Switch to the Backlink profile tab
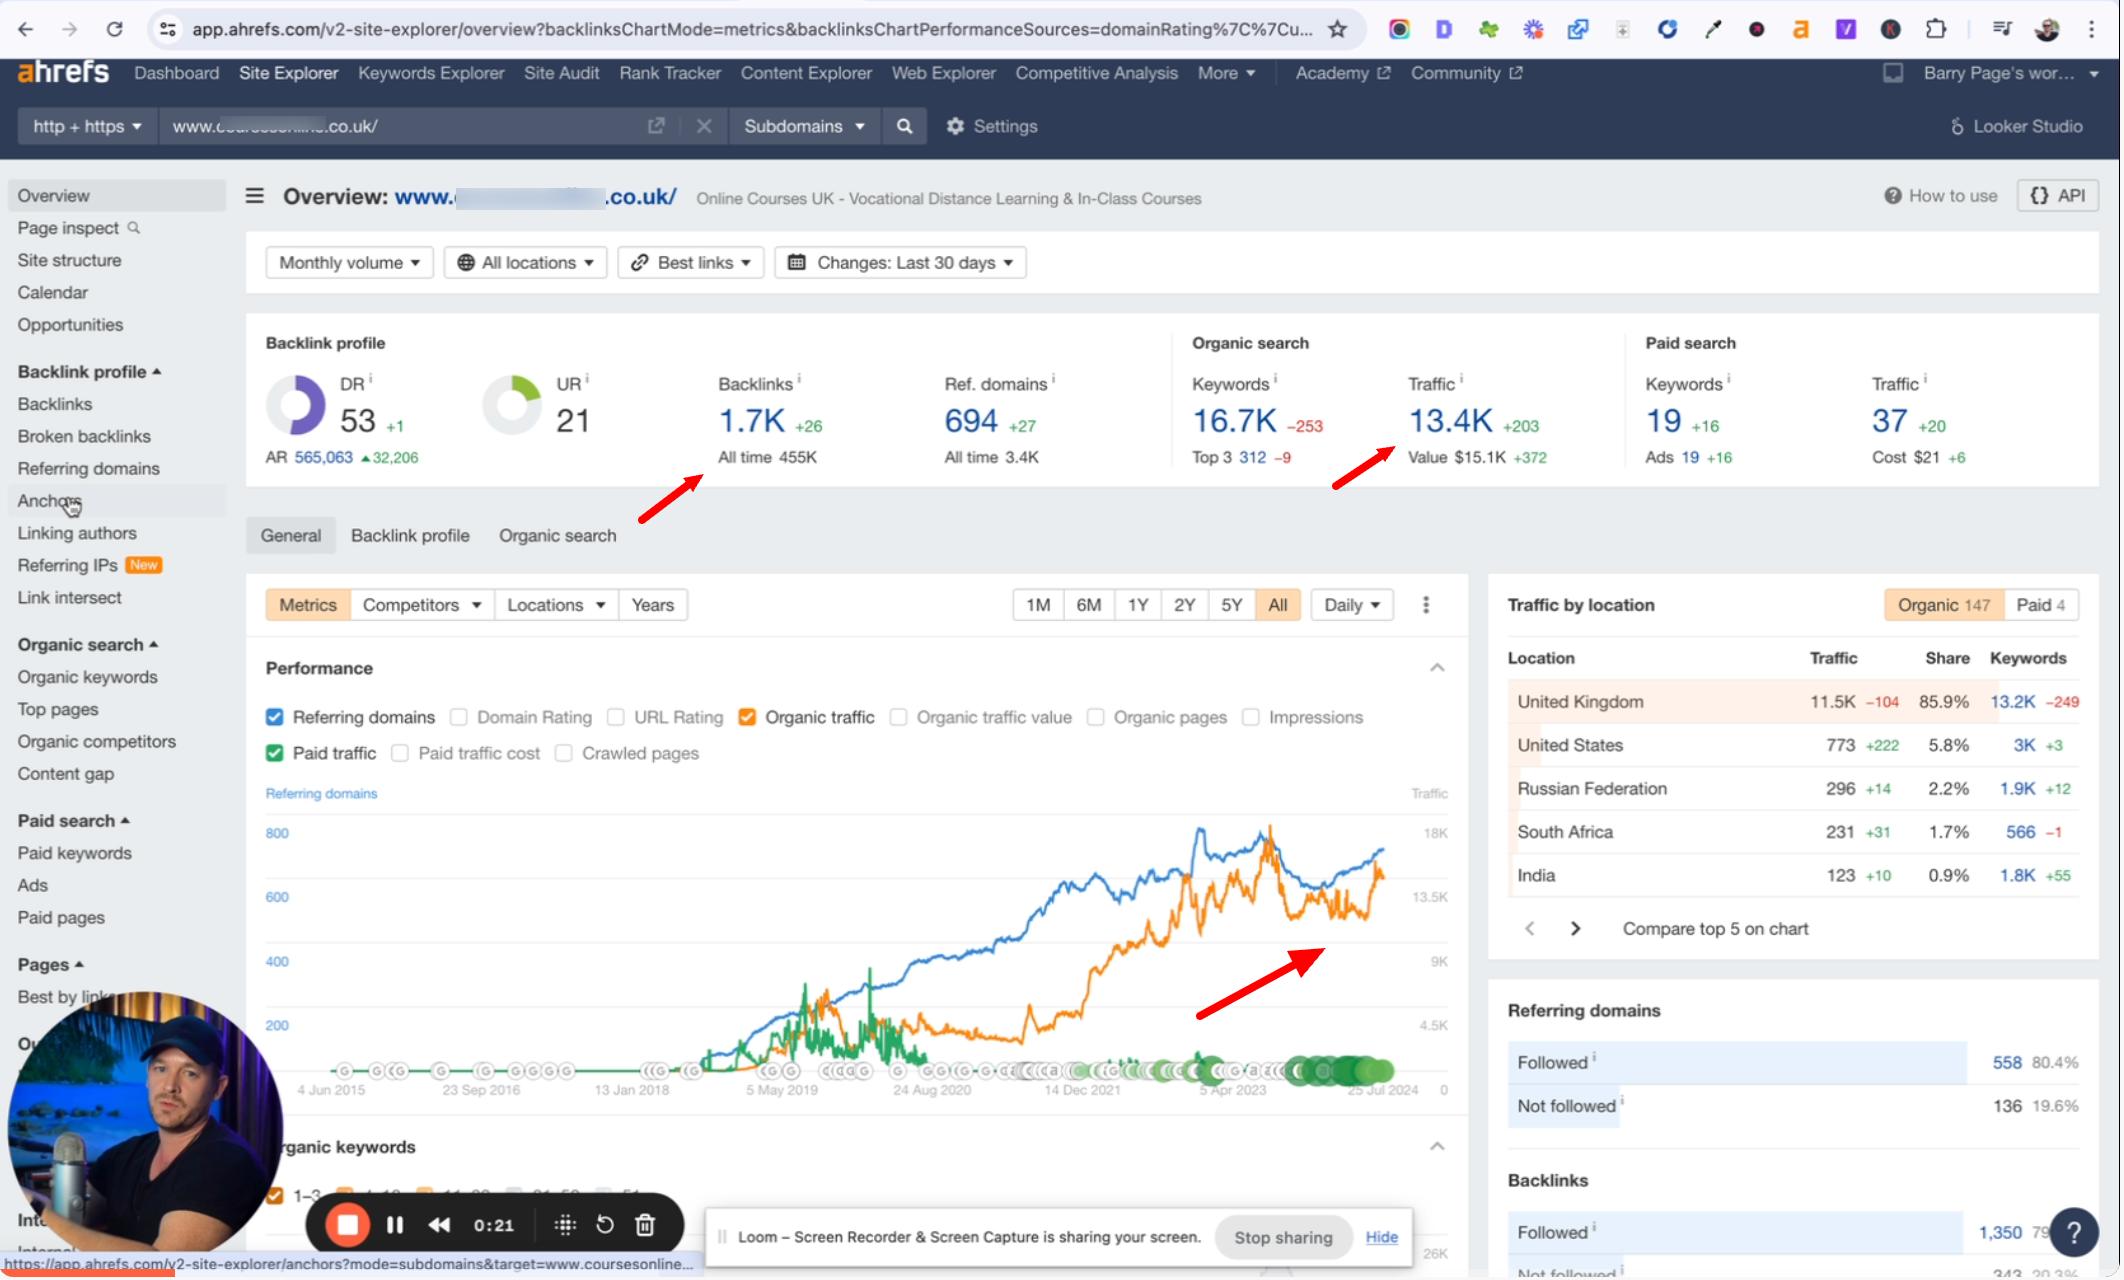Viewport: 2124px width, 1280px height. [x=410, y=535]
